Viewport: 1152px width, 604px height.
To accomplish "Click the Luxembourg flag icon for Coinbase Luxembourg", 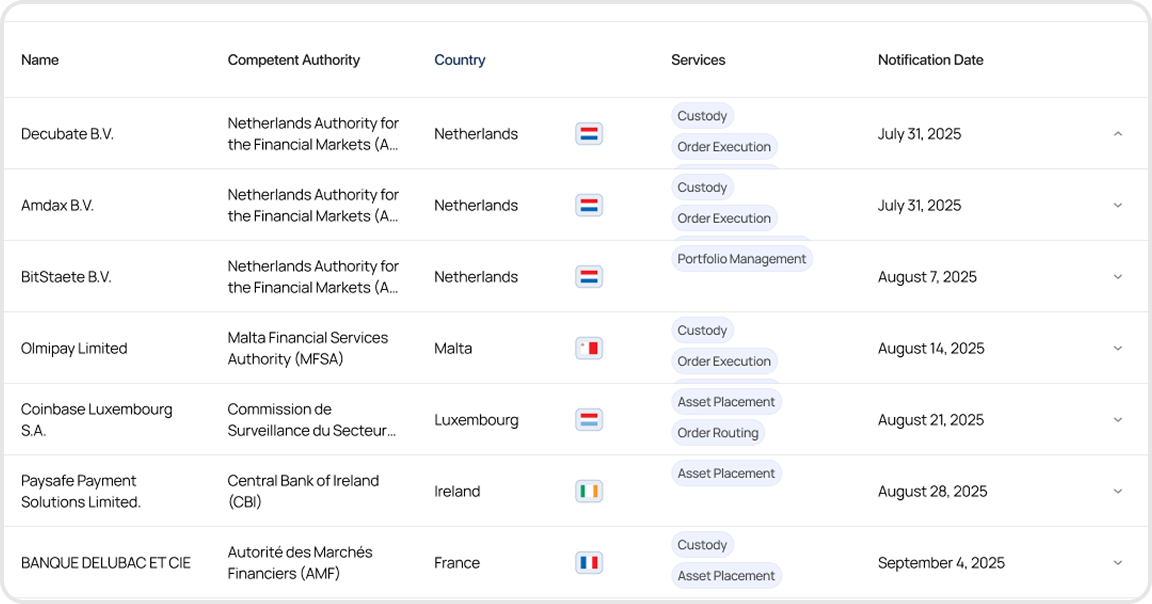I will tap(588, 420).
